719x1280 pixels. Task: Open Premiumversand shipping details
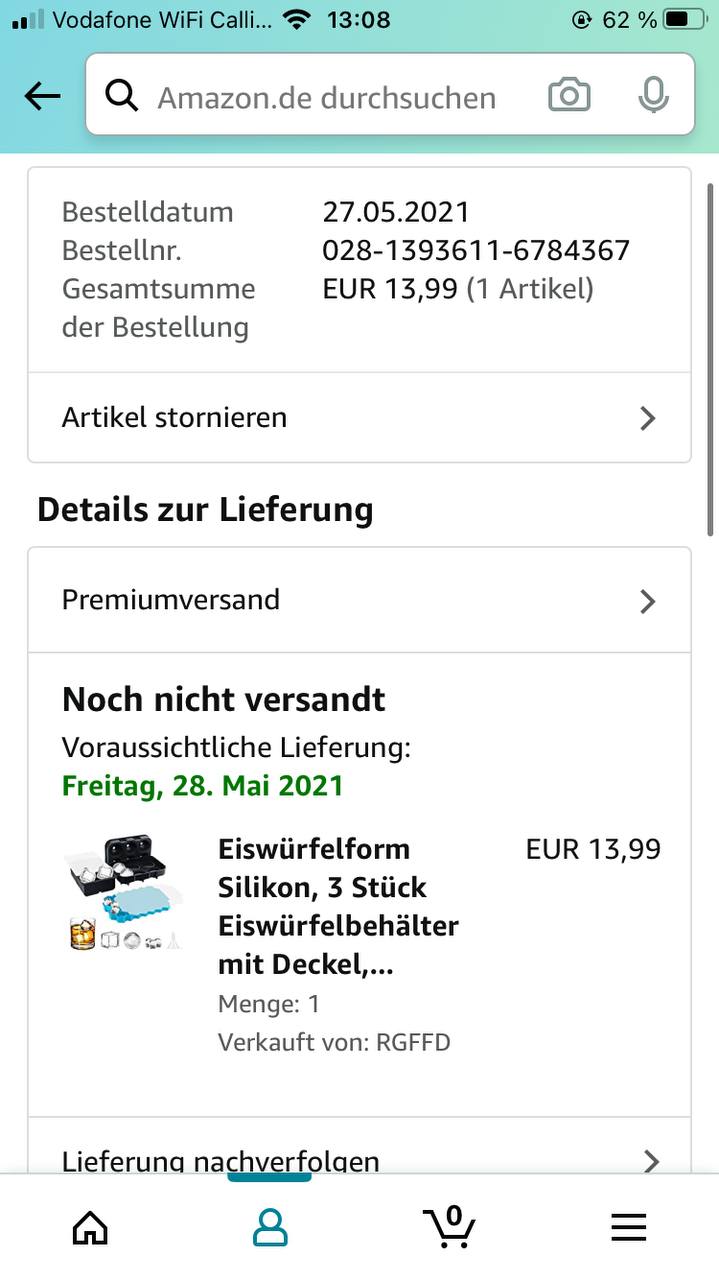[x=359, y=600]
